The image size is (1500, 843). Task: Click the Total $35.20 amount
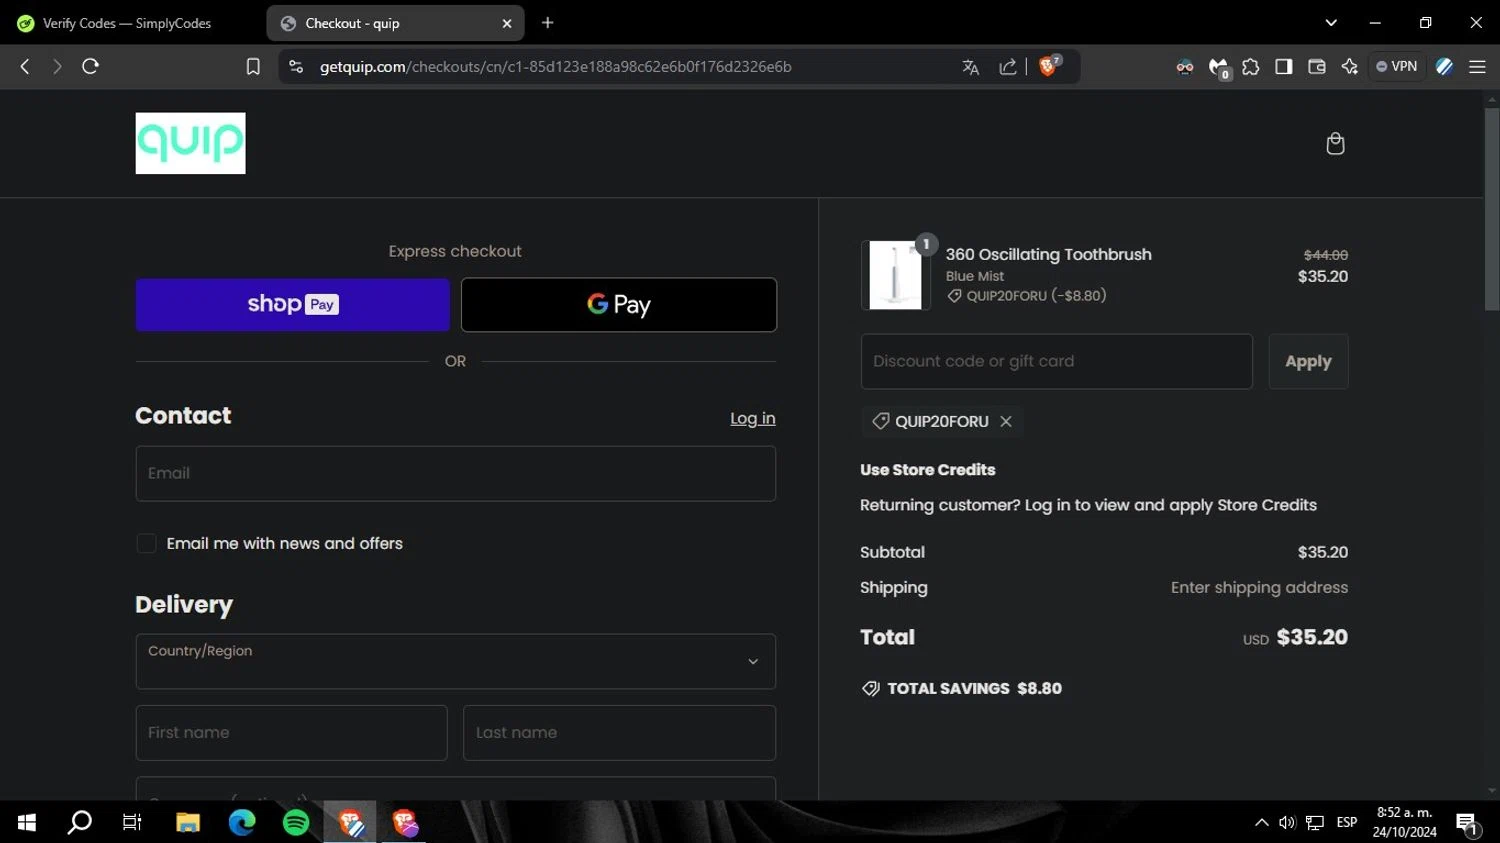(1312, 637)
